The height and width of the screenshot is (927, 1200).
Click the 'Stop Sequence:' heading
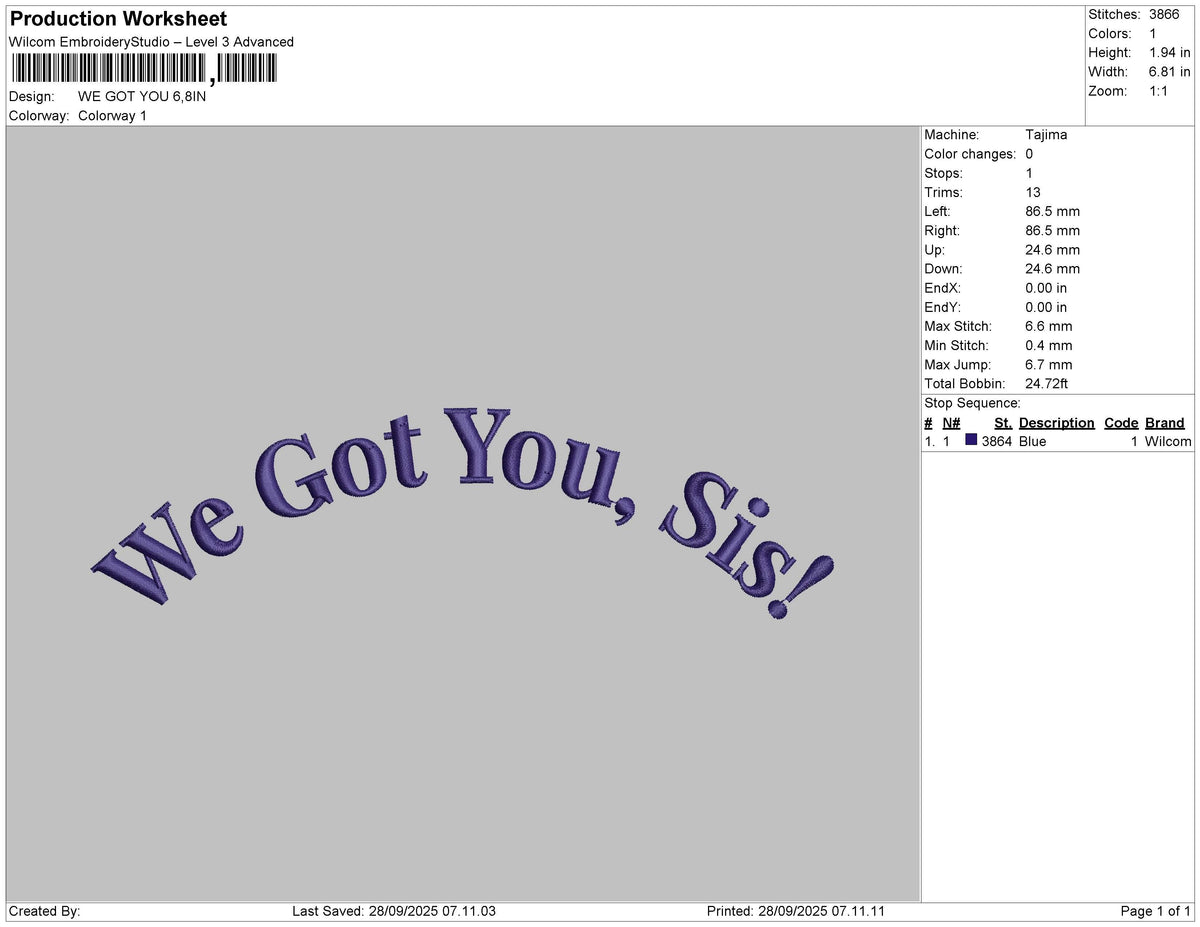pyautogui.click(x=972, y=403)
